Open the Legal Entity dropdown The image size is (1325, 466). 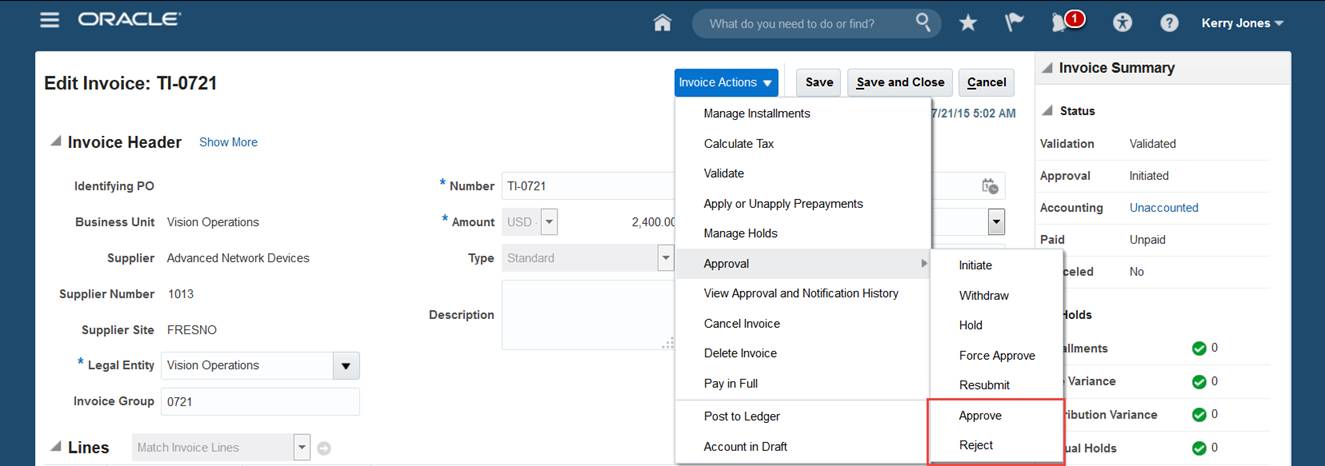coord(346,366)
